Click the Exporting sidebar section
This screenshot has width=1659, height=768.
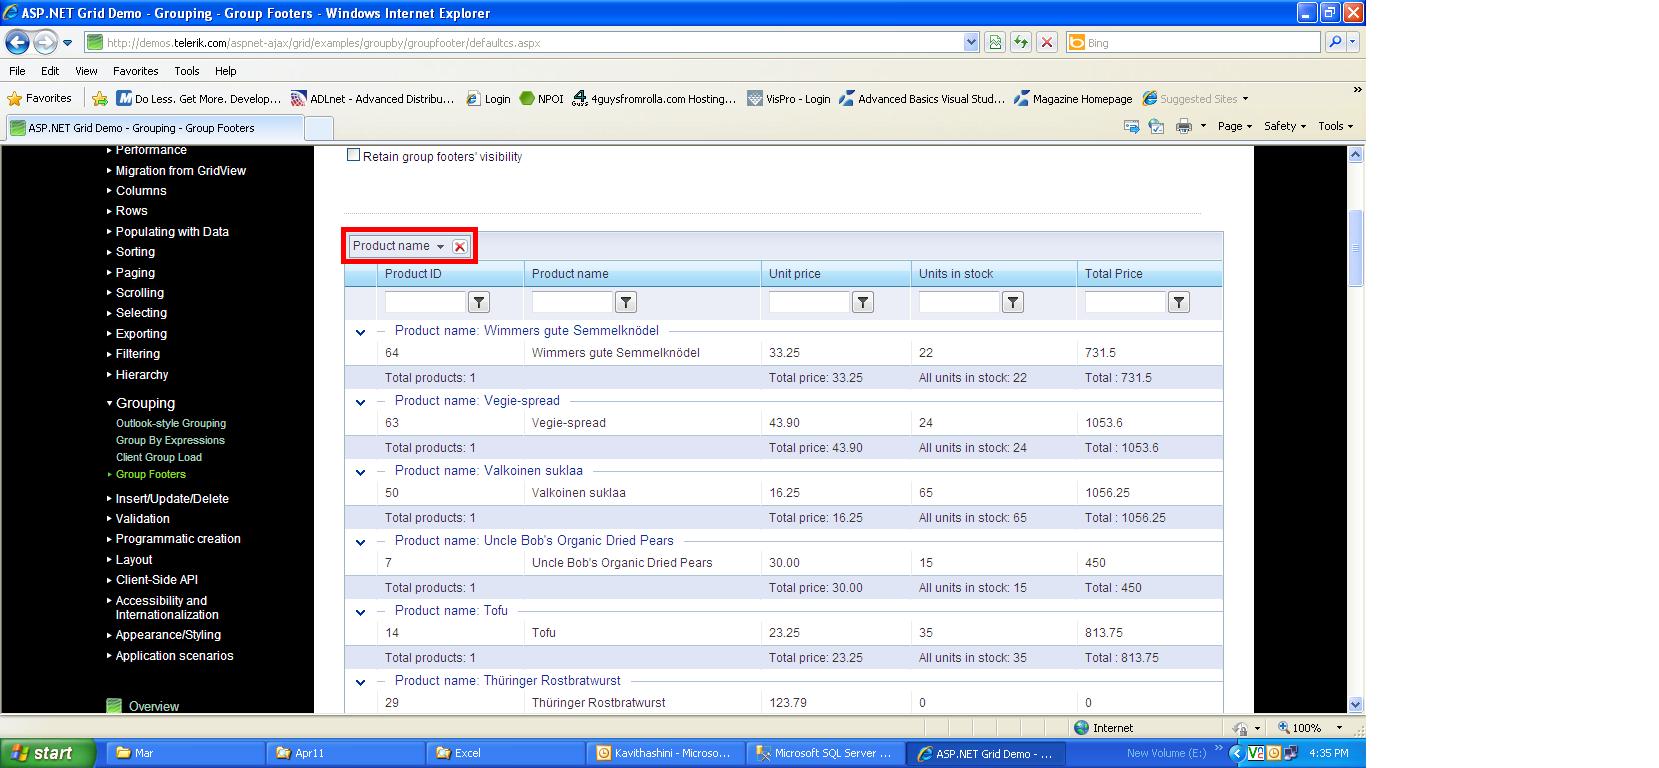click(141, 334)
